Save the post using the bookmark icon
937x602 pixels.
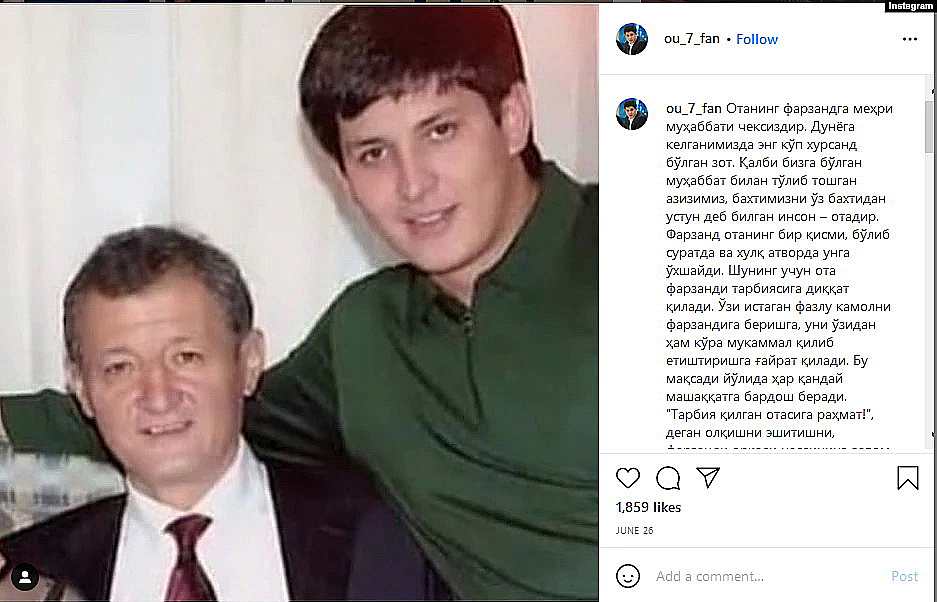907,478
